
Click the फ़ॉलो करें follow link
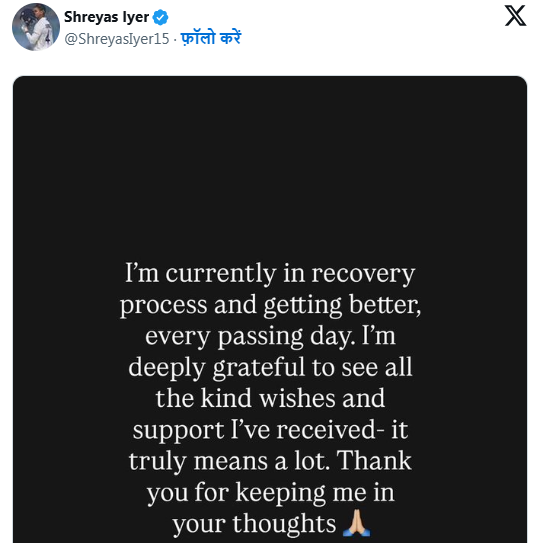(211, 38)
